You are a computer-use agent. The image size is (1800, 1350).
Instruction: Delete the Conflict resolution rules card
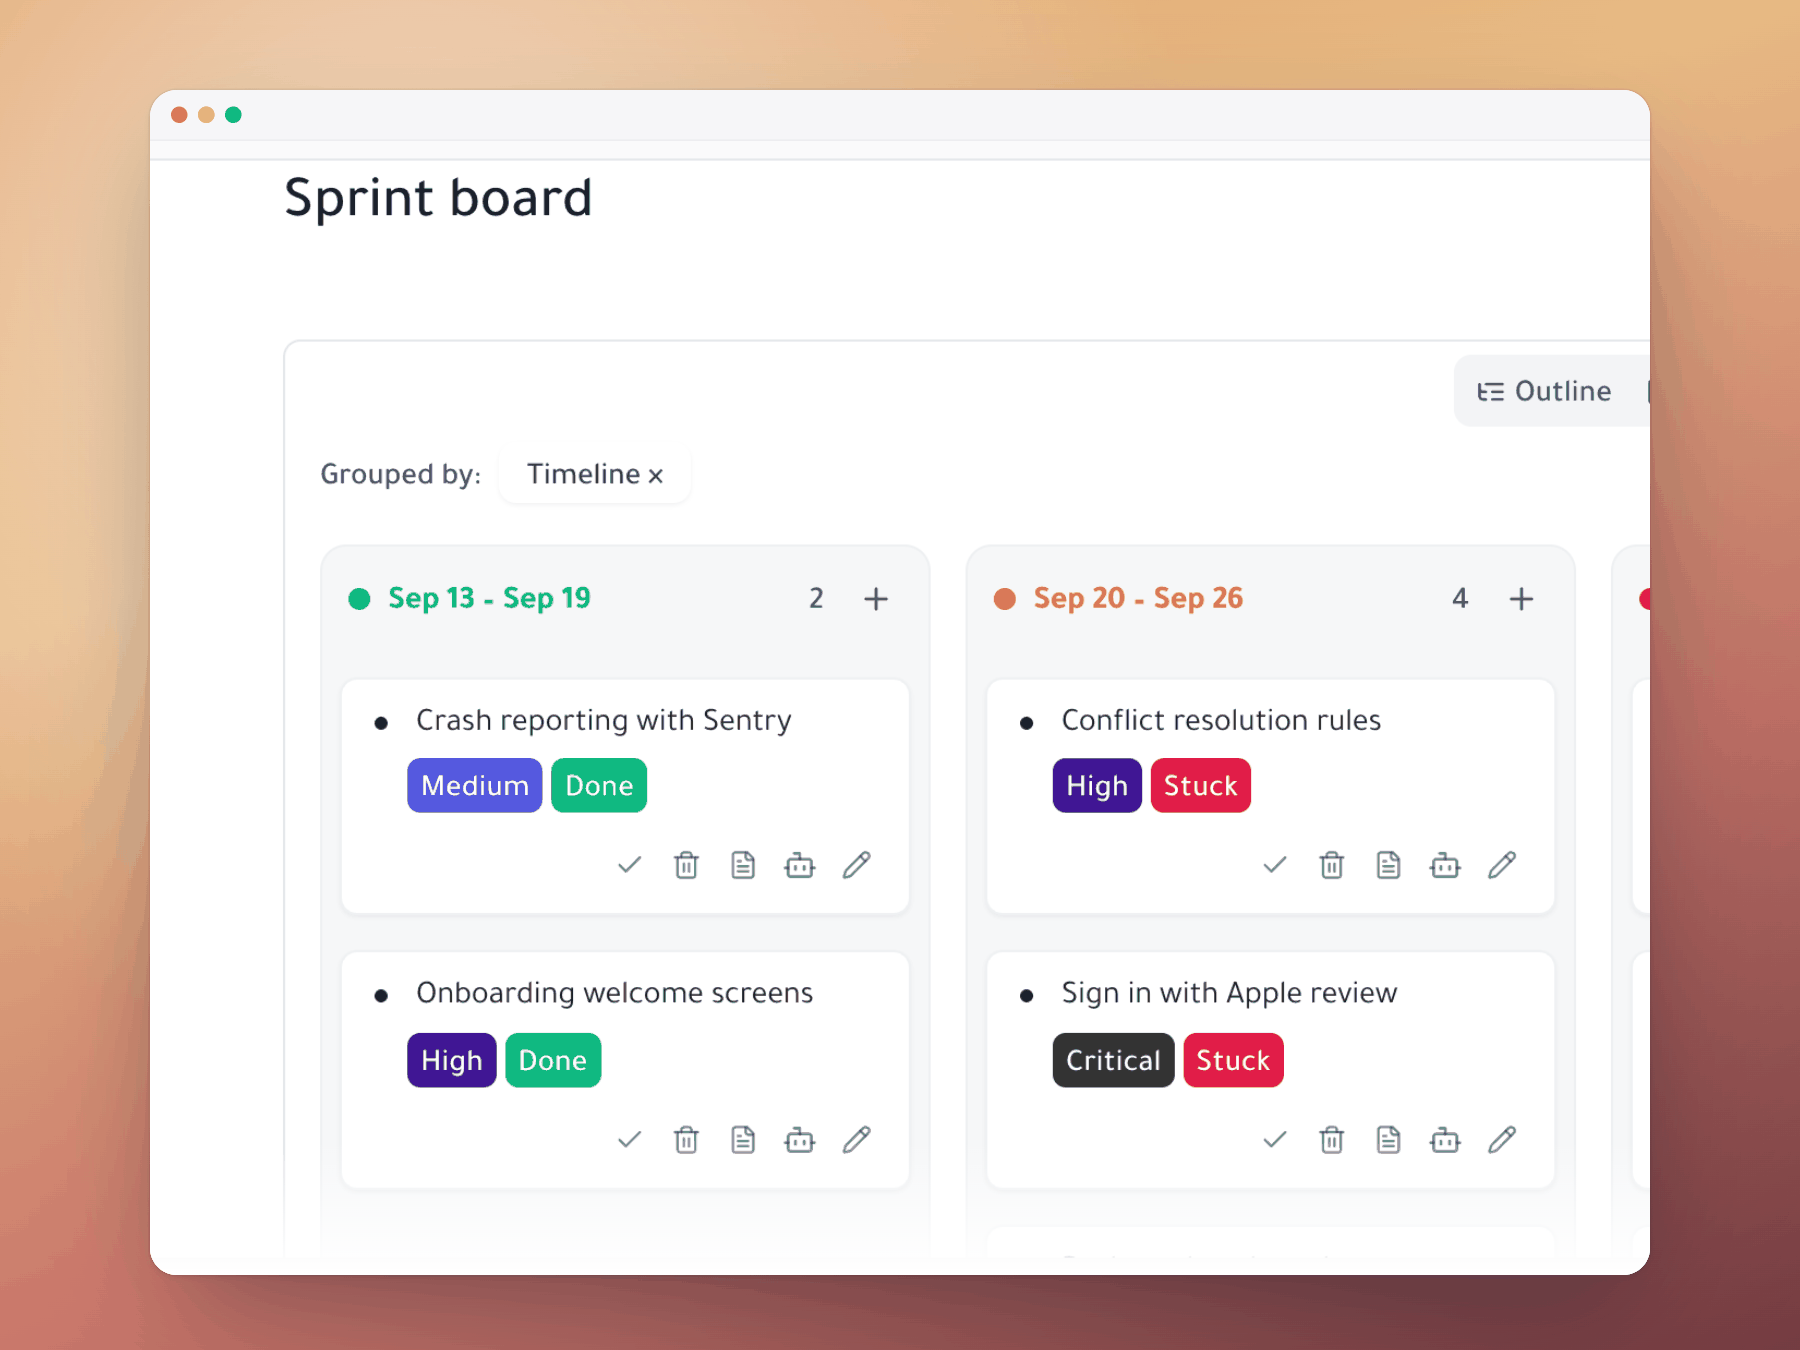[x=1332, y=865]
